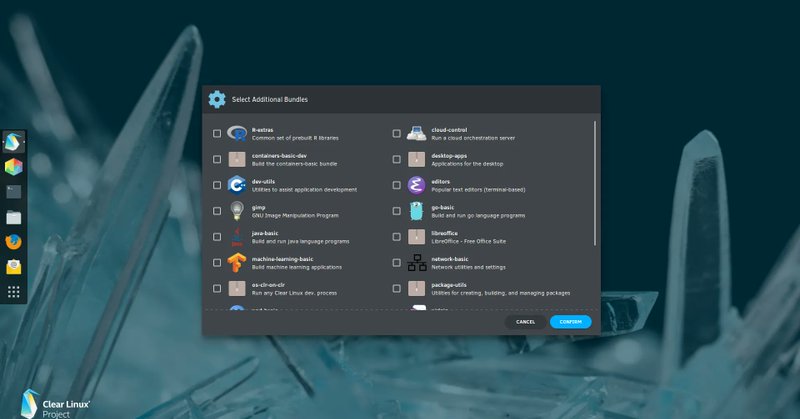Click the 'machine-learning-basic' bundle name
Image resolution: width=800 pixels, height=419 pixels.
click(x=282, y=259)
